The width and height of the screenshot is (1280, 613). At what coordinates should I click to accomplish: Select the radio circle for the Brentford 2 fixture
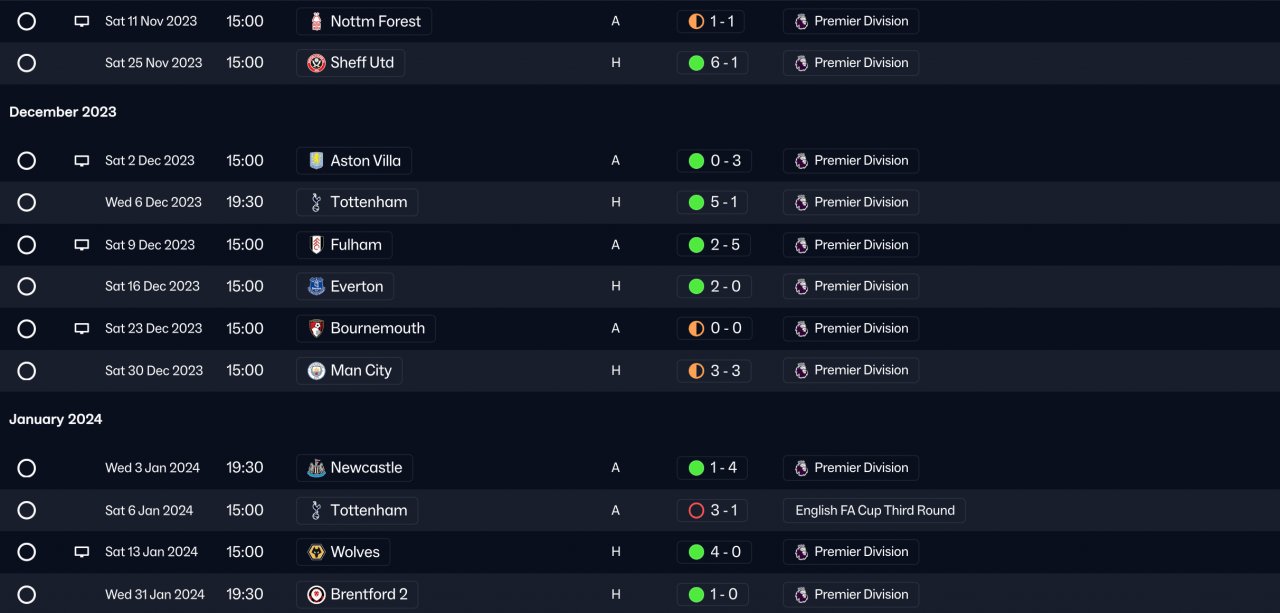point(27,595)
